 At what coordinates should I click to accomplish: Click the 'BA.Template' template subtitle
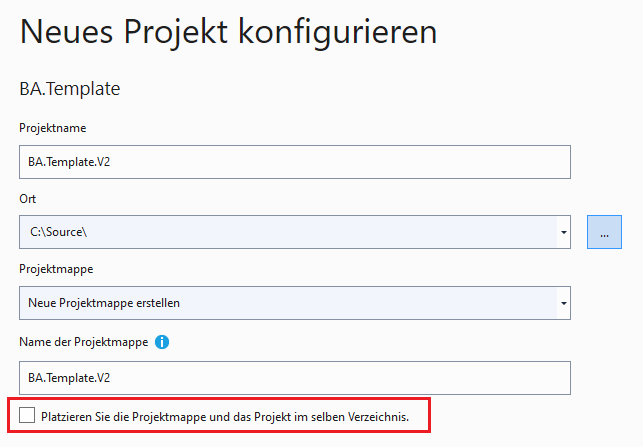point(70,89)
